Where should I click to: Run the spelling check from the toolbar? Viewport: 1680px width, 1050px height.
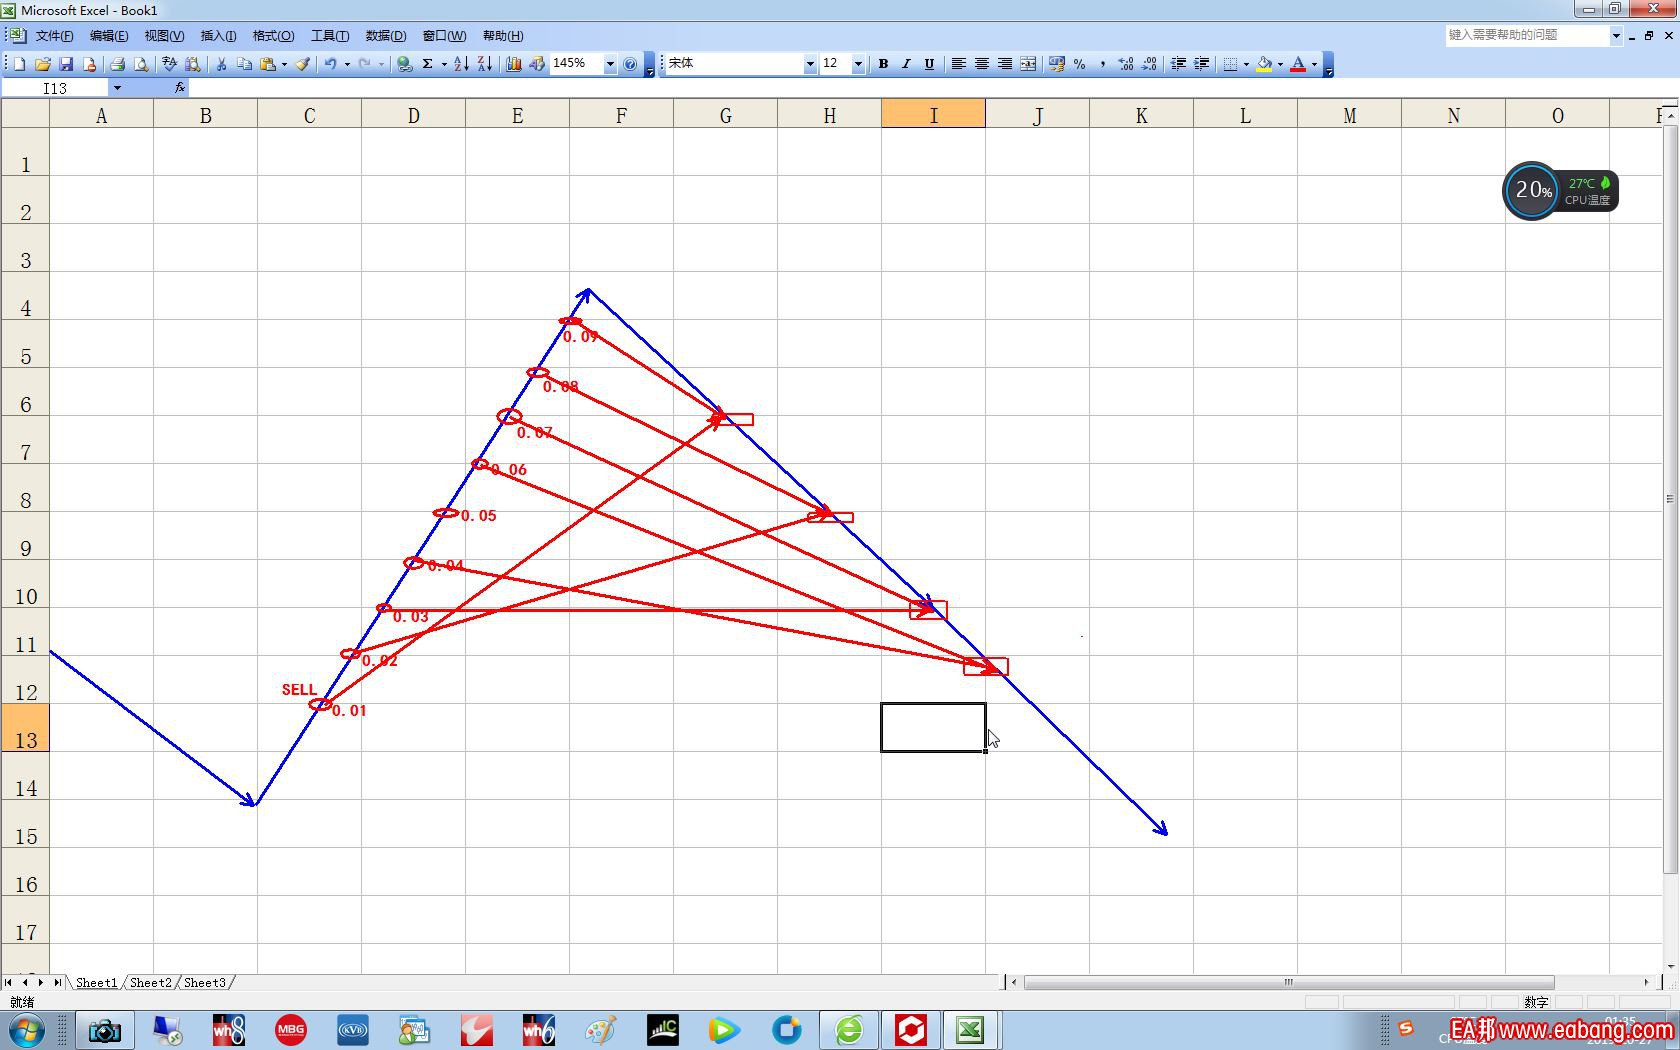point(169,64)
